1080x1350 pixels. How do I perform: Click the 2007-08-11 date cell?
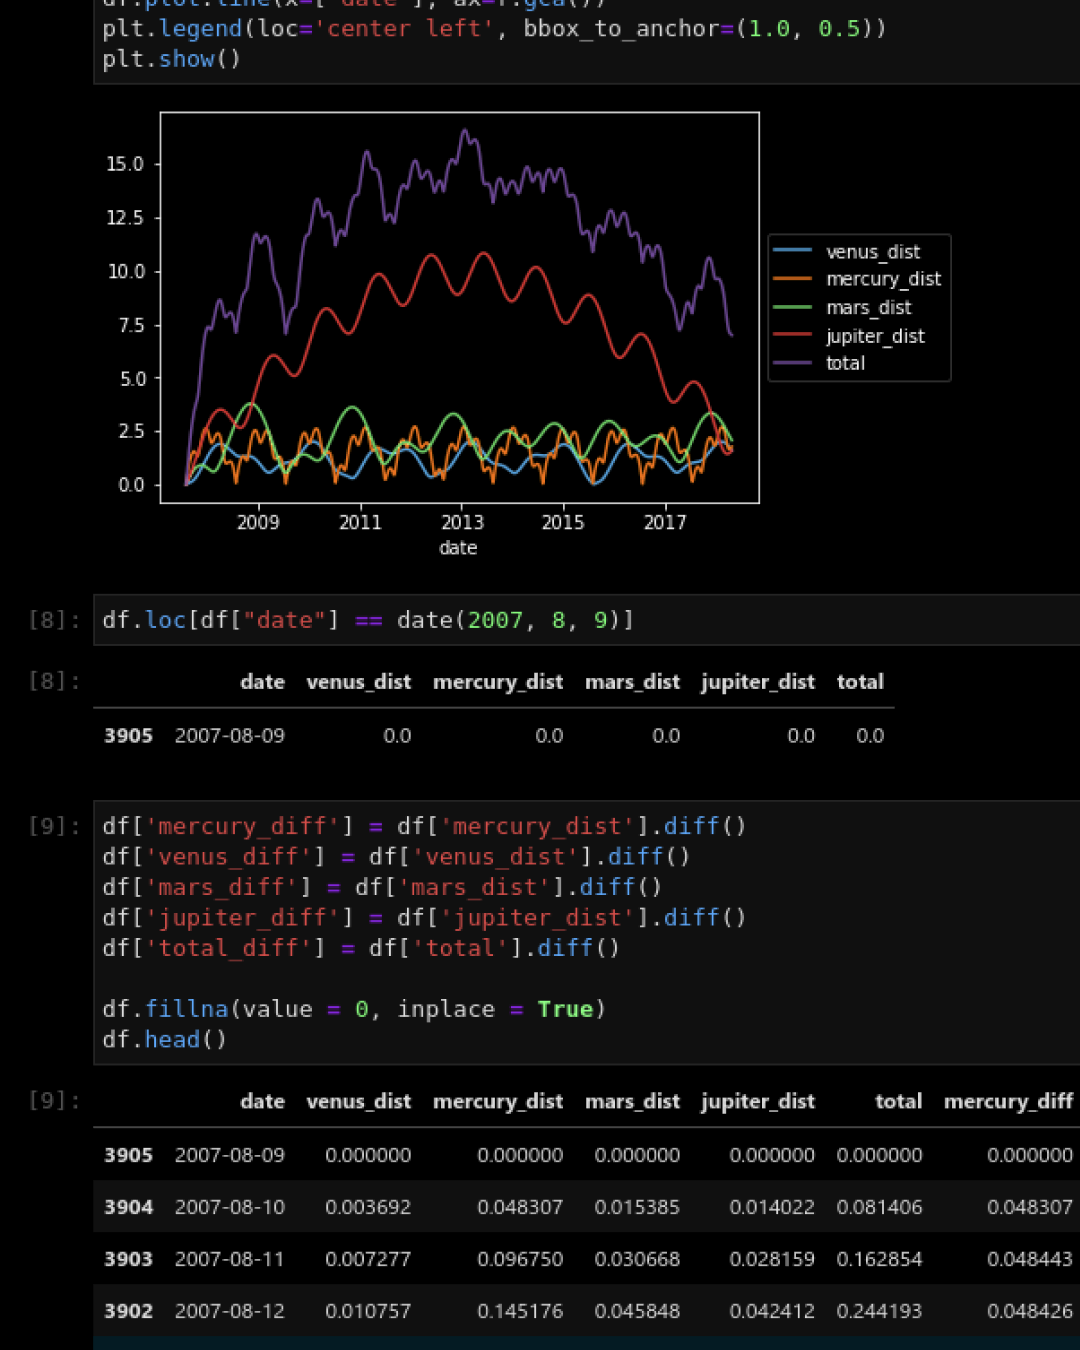click(x=229, y=1259)
